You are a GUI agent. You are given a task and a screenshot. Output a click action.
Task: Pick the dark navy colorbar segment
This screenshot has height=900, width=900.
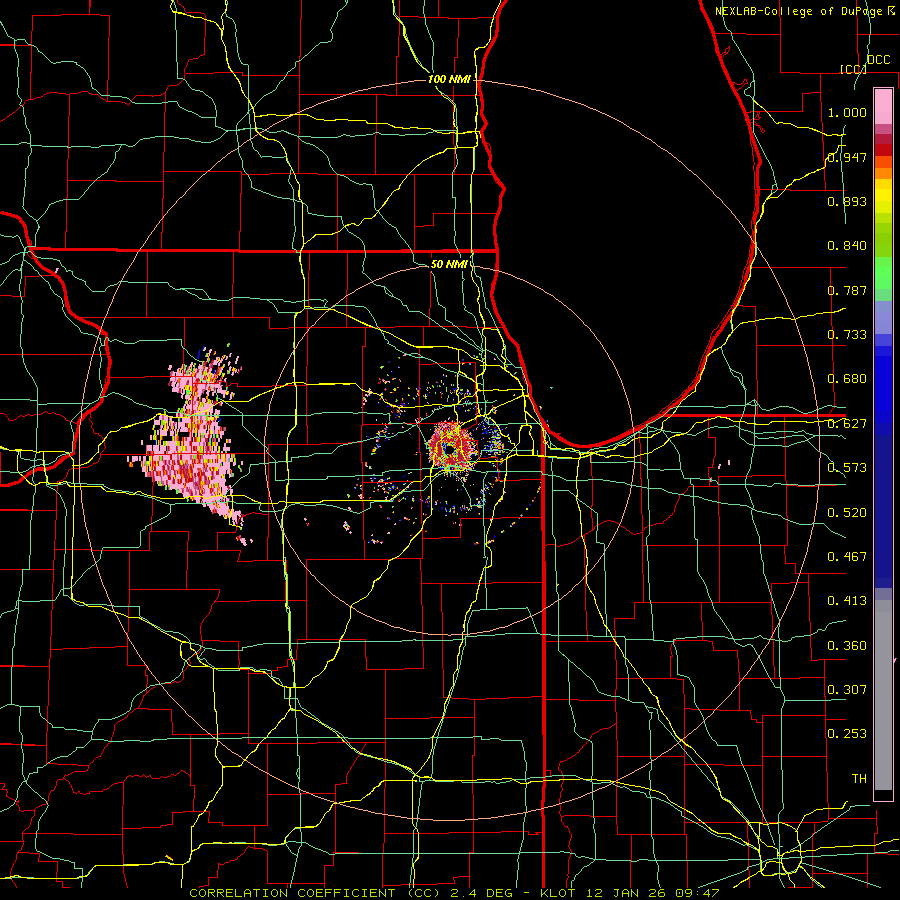point(883,511)
